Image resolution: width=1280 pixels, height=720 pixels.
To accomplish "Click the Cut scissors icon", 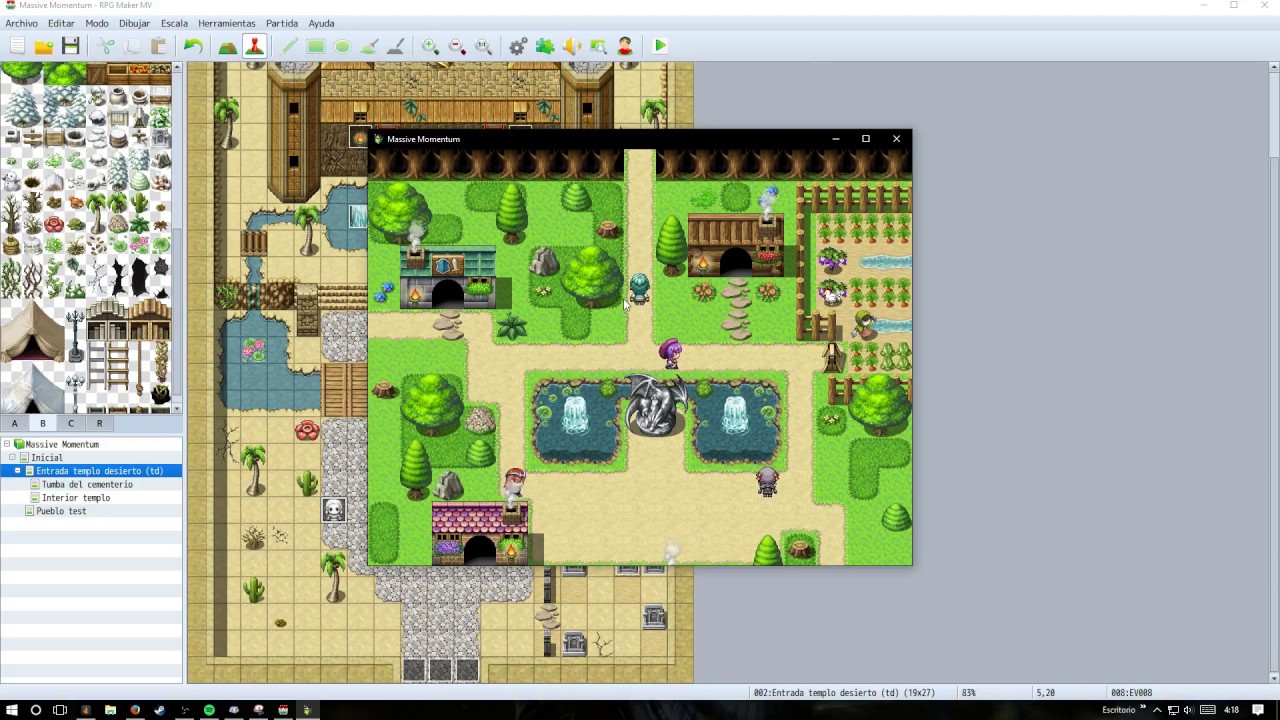I will pyautogui.click(x=106, y=46).
